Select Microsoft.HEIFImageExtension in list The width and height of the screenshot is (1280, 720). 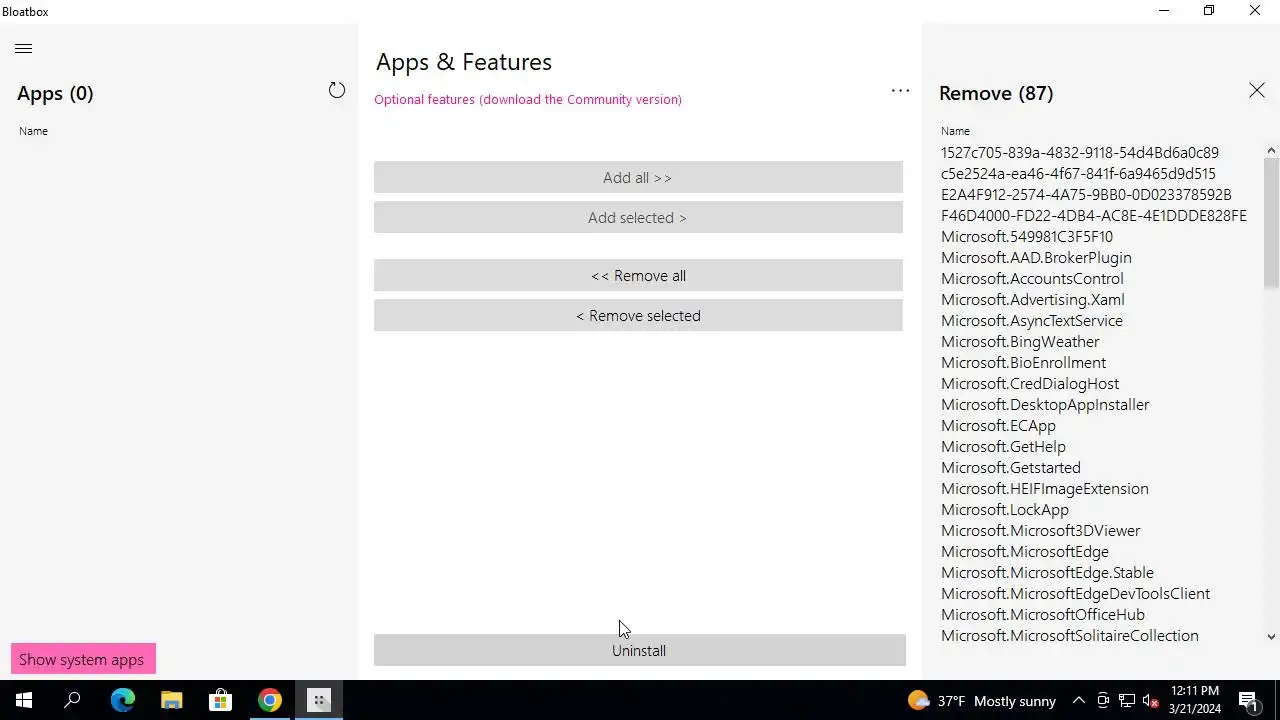pyautogui.click(x=1044, y=489)
